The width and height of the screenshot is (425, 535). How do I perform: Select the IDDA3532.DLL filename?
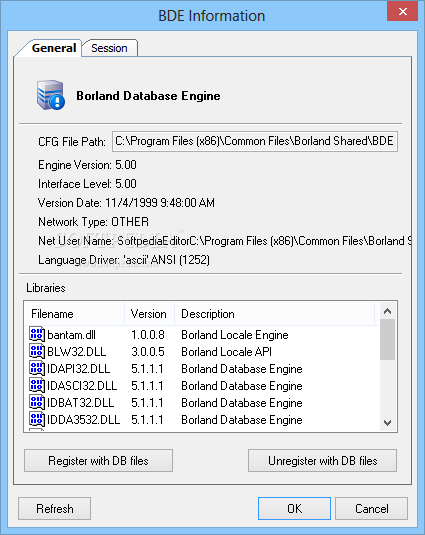point(84,420)
